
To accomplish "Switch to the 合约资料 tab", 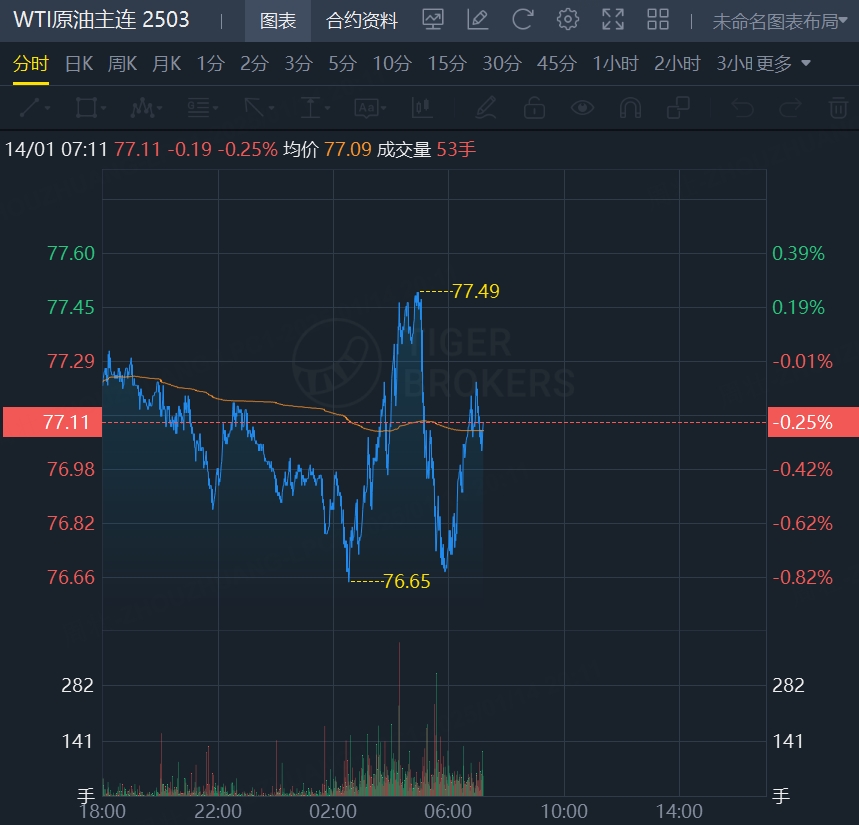I will tap(362, 20).
